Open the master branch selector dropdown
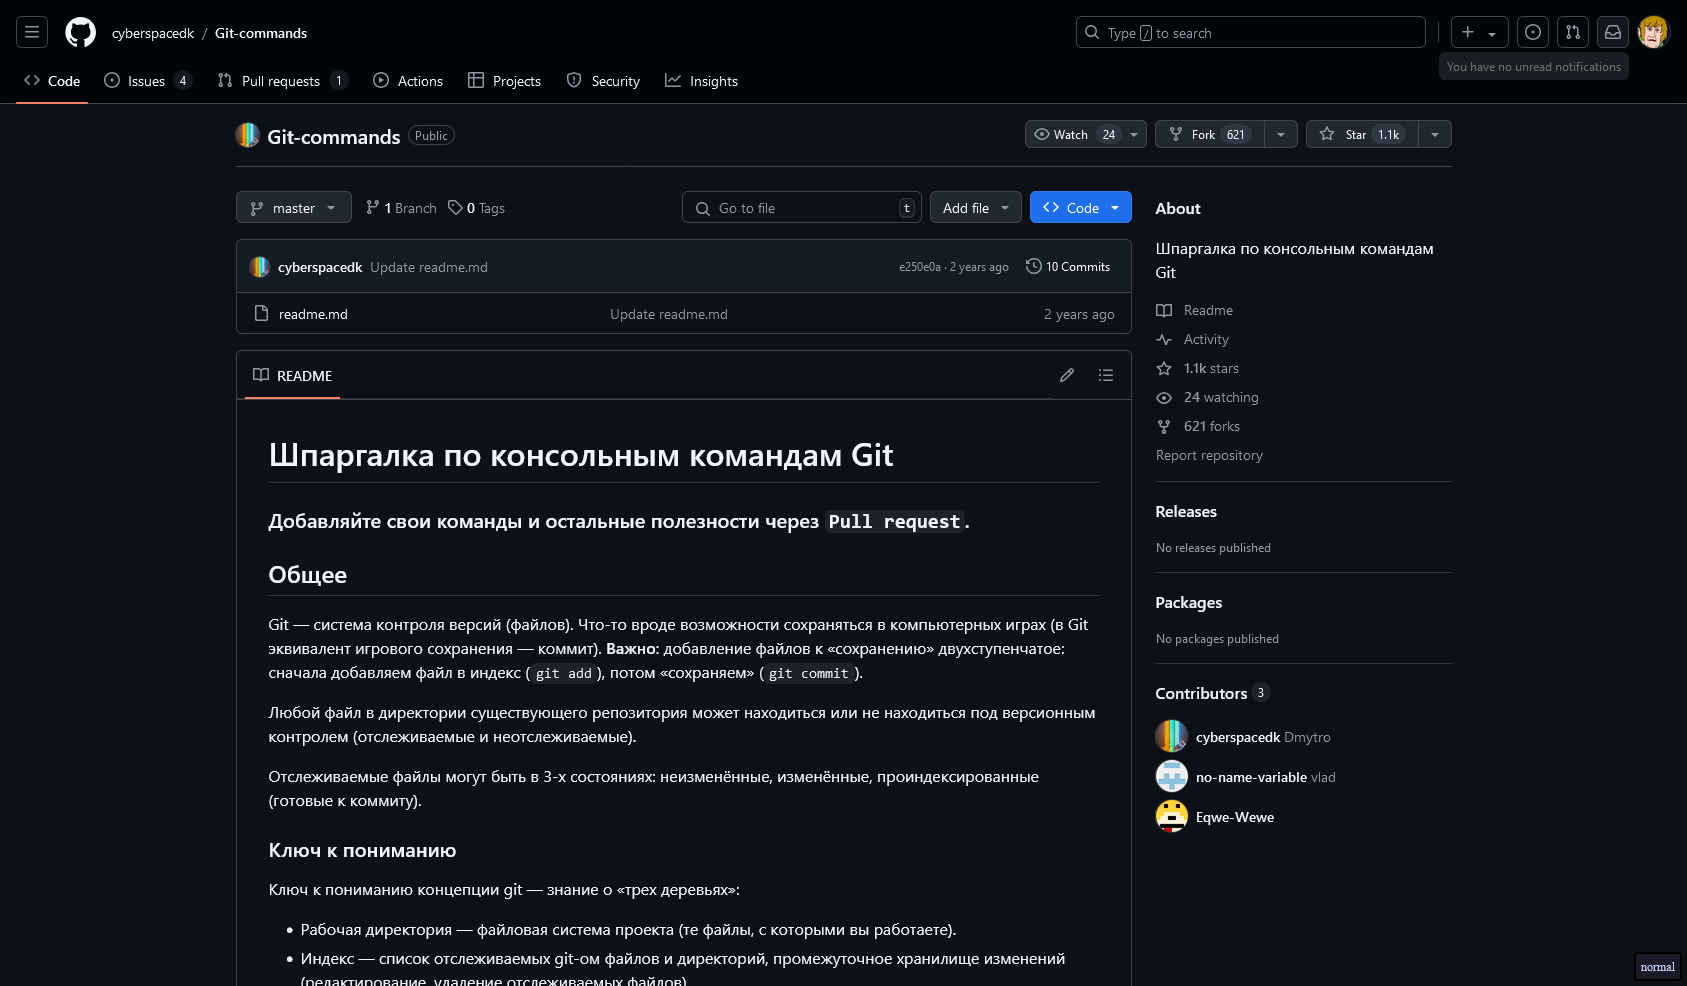 [x=294, y=207]
